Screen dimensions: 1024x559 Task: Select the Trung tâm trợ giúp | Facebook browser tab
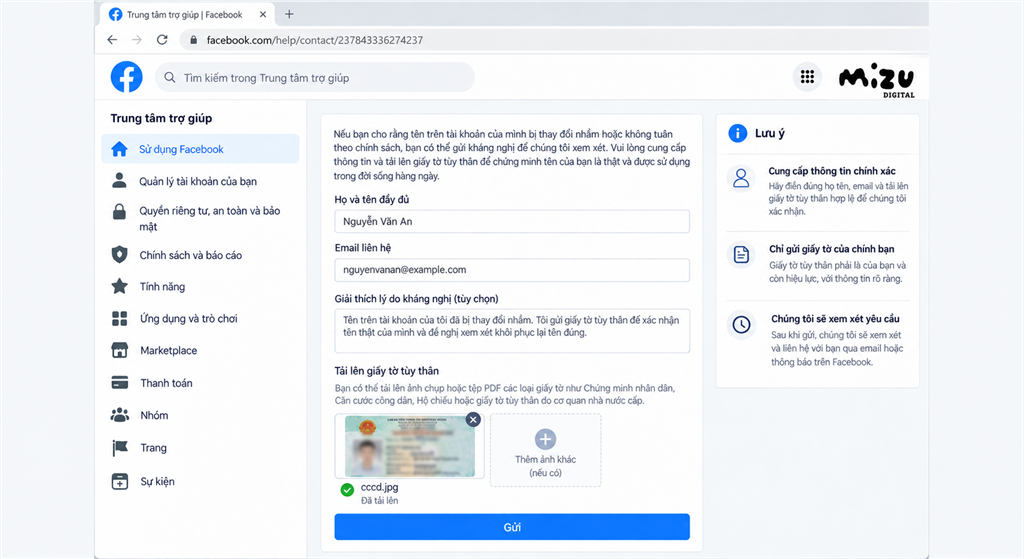pos(188,14)
